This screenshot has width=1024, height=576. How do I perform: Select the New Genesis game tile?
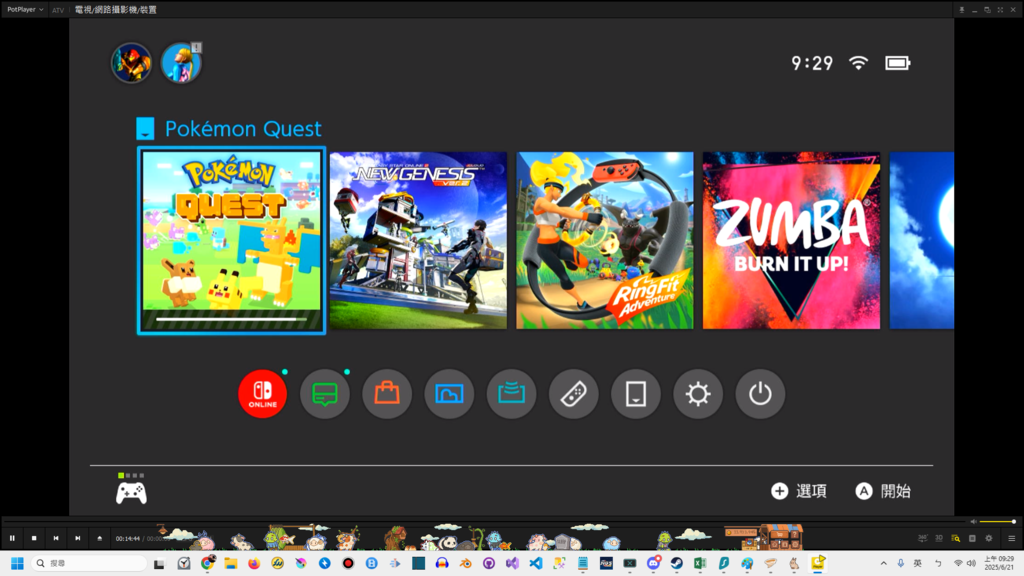click(418, 240)
